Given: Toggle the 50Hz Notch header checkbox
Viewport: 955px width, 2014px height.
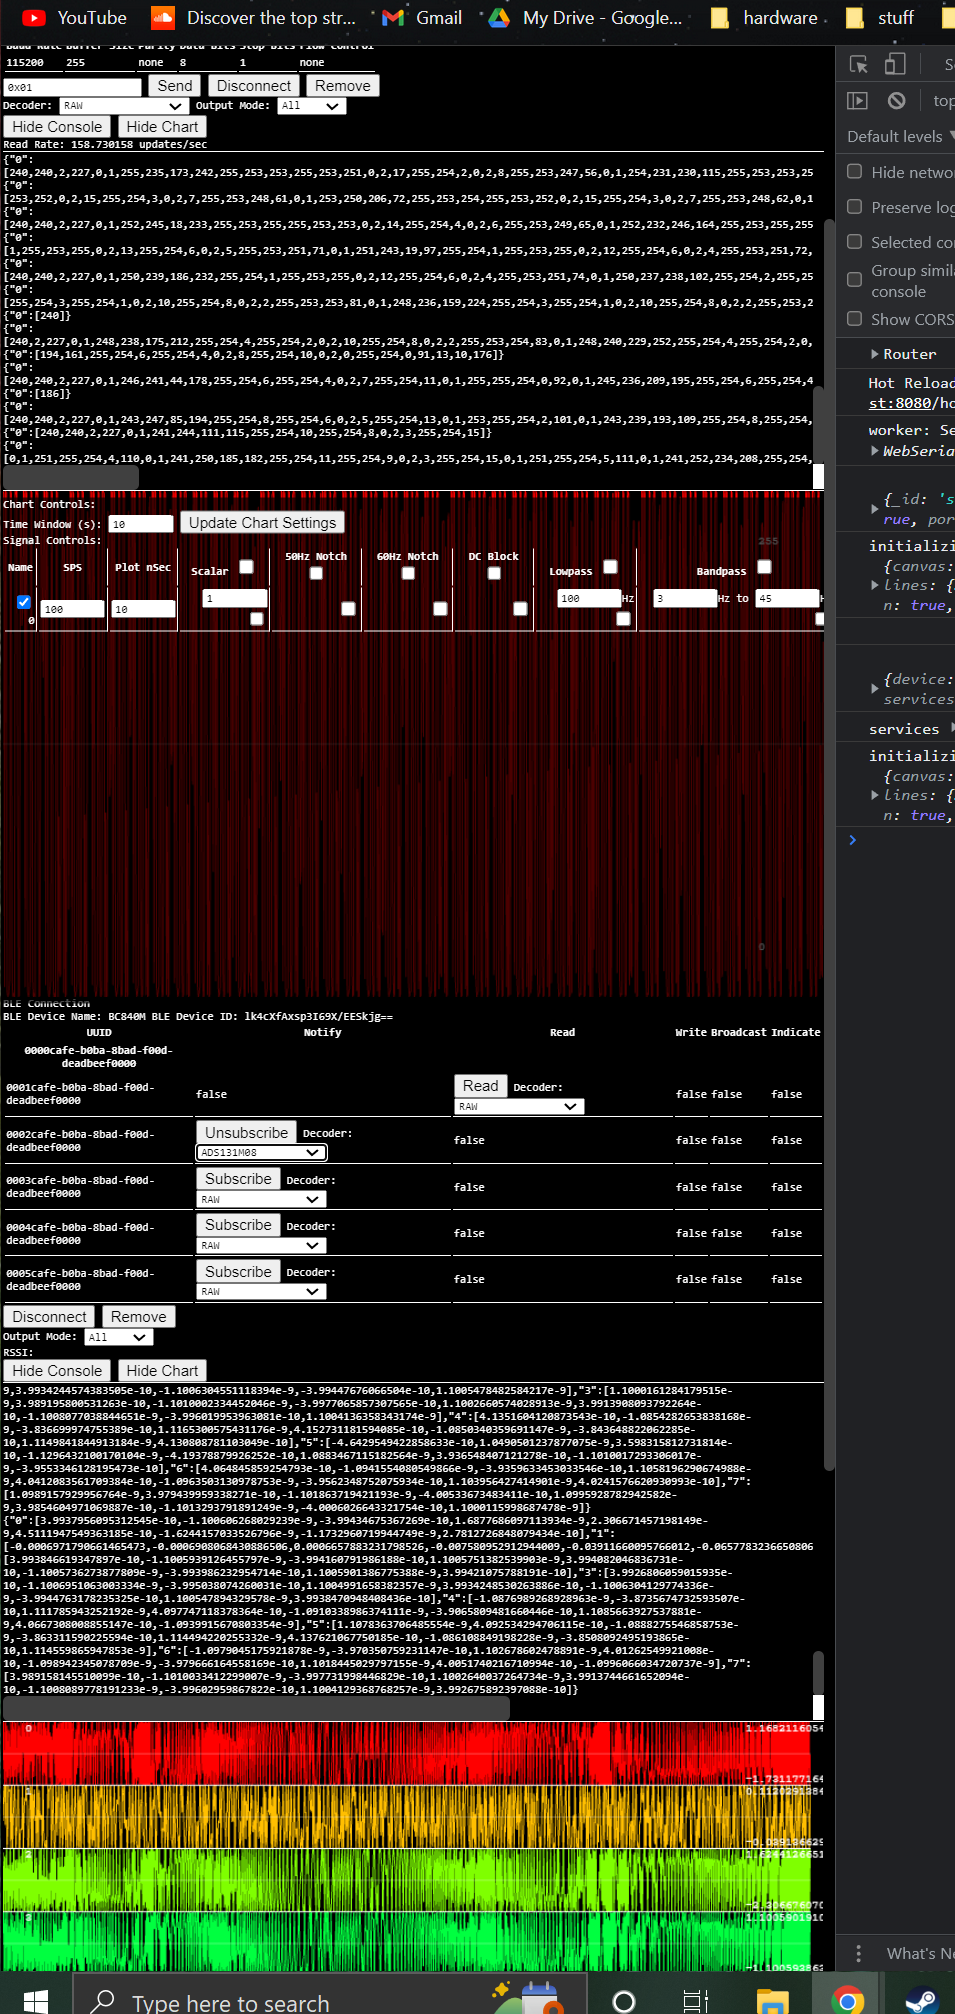Looking at the screenshot, I should (x=316, y=573).
